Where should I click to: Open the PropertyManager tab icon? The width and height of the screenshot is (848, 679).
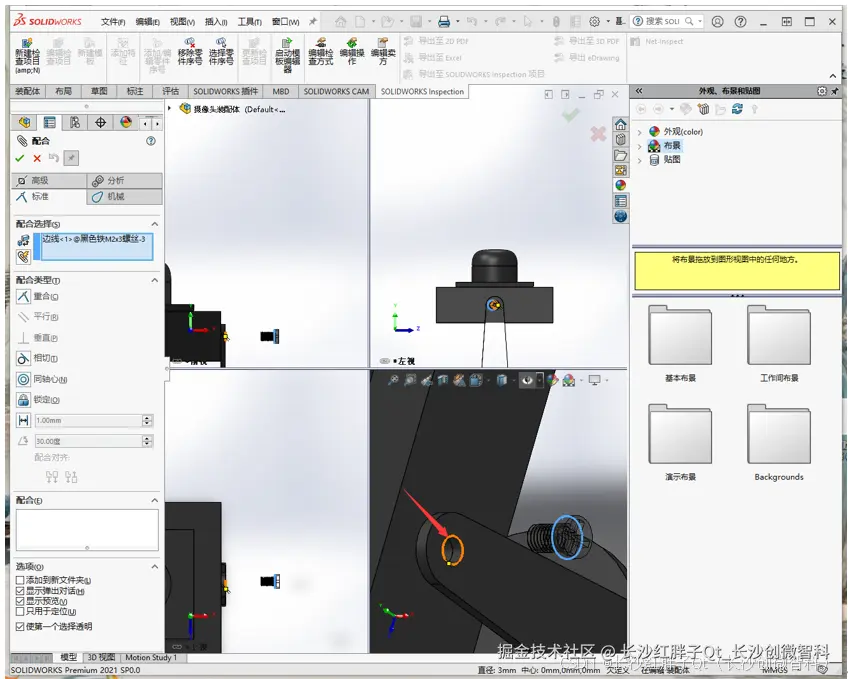[50, 123]
